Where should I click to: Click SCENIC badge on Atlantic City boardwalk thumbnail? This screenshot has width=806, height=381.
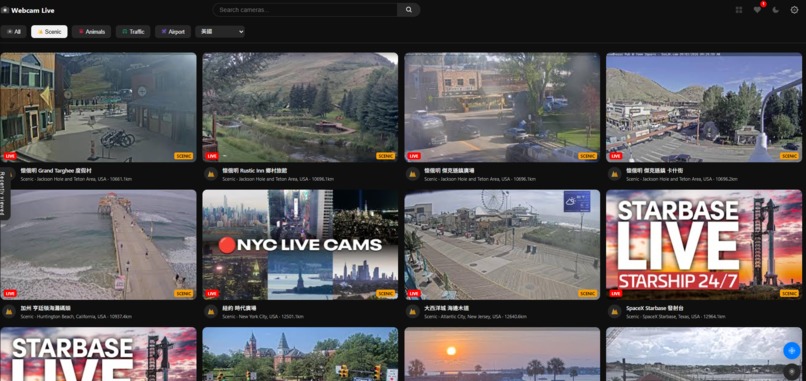point(588,294)
